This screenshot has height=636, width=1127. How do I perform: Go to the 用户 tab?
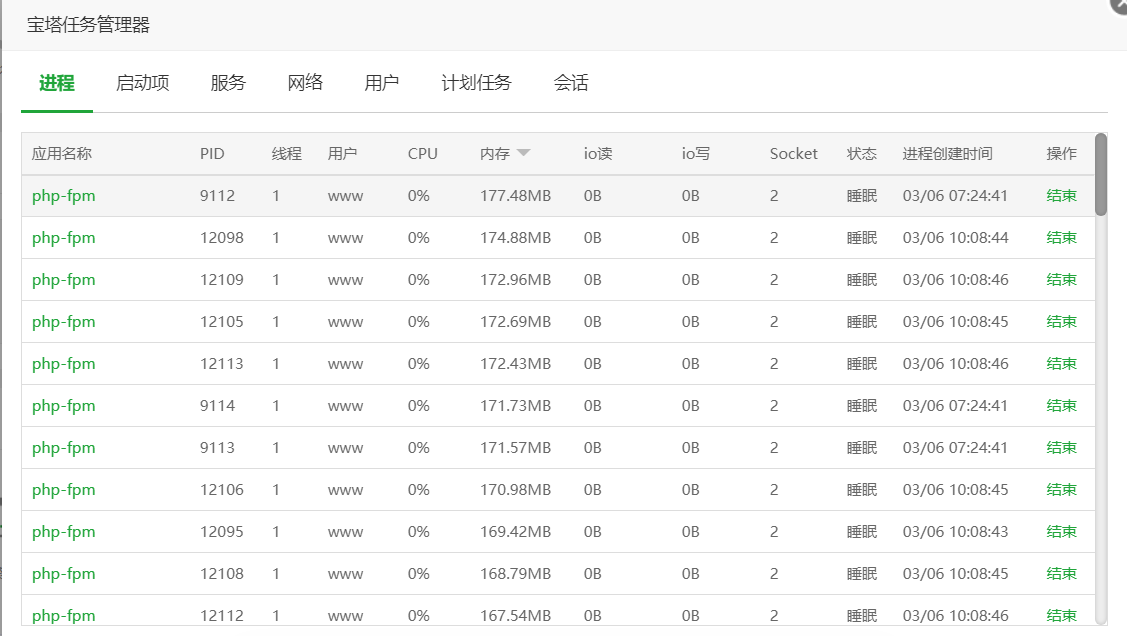pos(382,83)
